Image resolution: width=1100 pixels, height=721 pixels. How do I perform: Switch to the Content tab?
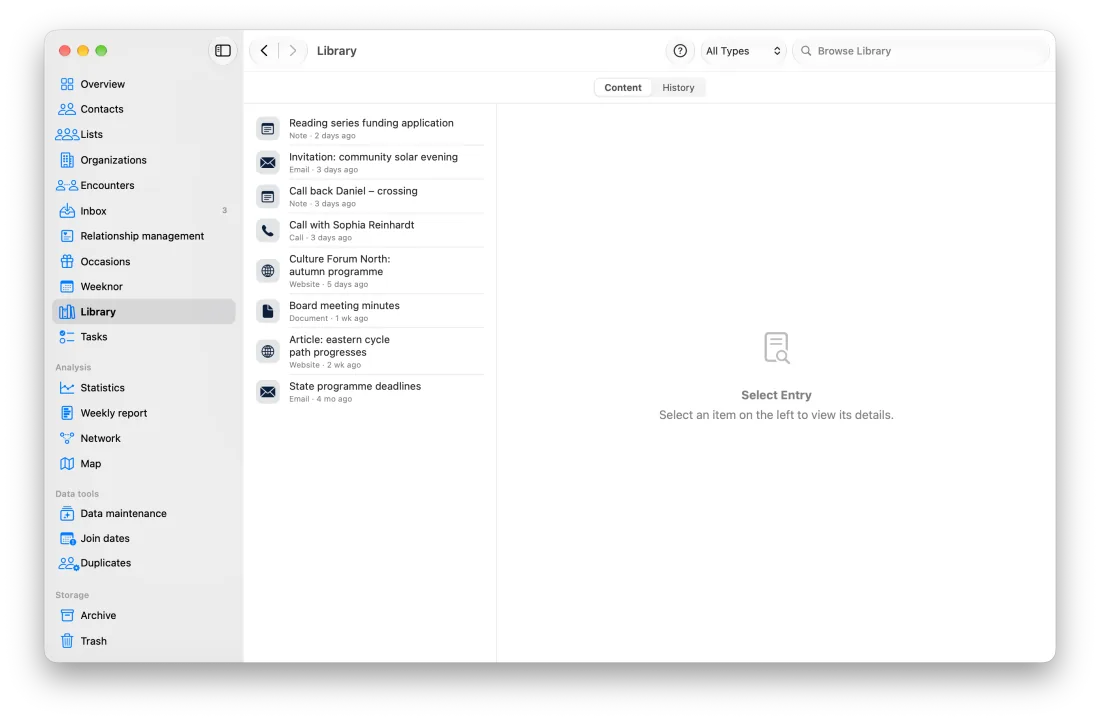(x=623, y=88)
